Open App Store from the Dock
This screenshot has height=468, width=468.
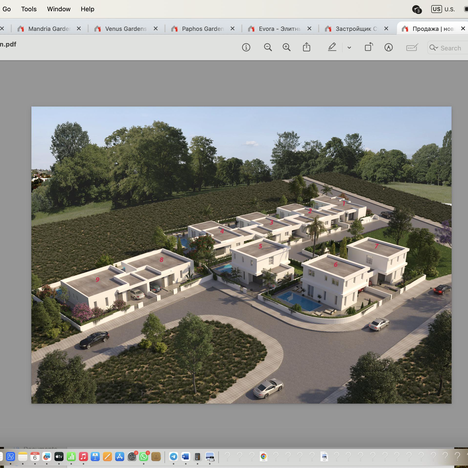(119, 457)
